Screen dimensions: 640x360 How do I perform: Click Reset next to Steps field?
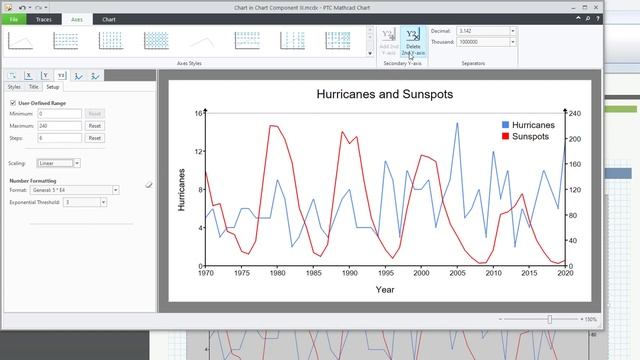coord(95,138)
